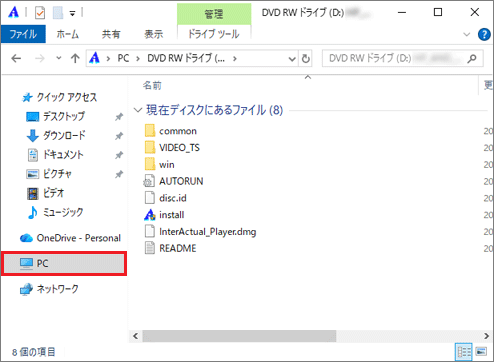This screenshot has height=362, width=494.
Task: Open the quick access toolbar customize arrow
Action: [72, 13]
